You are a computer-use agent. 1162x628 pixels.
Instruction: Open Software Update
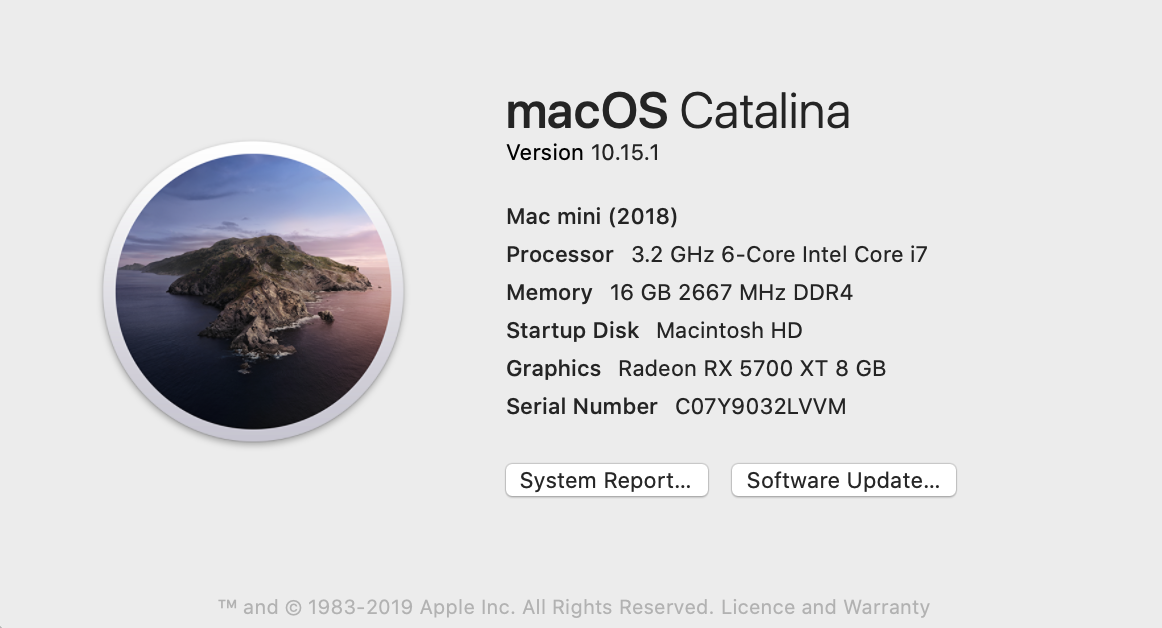tap(843, 480)
